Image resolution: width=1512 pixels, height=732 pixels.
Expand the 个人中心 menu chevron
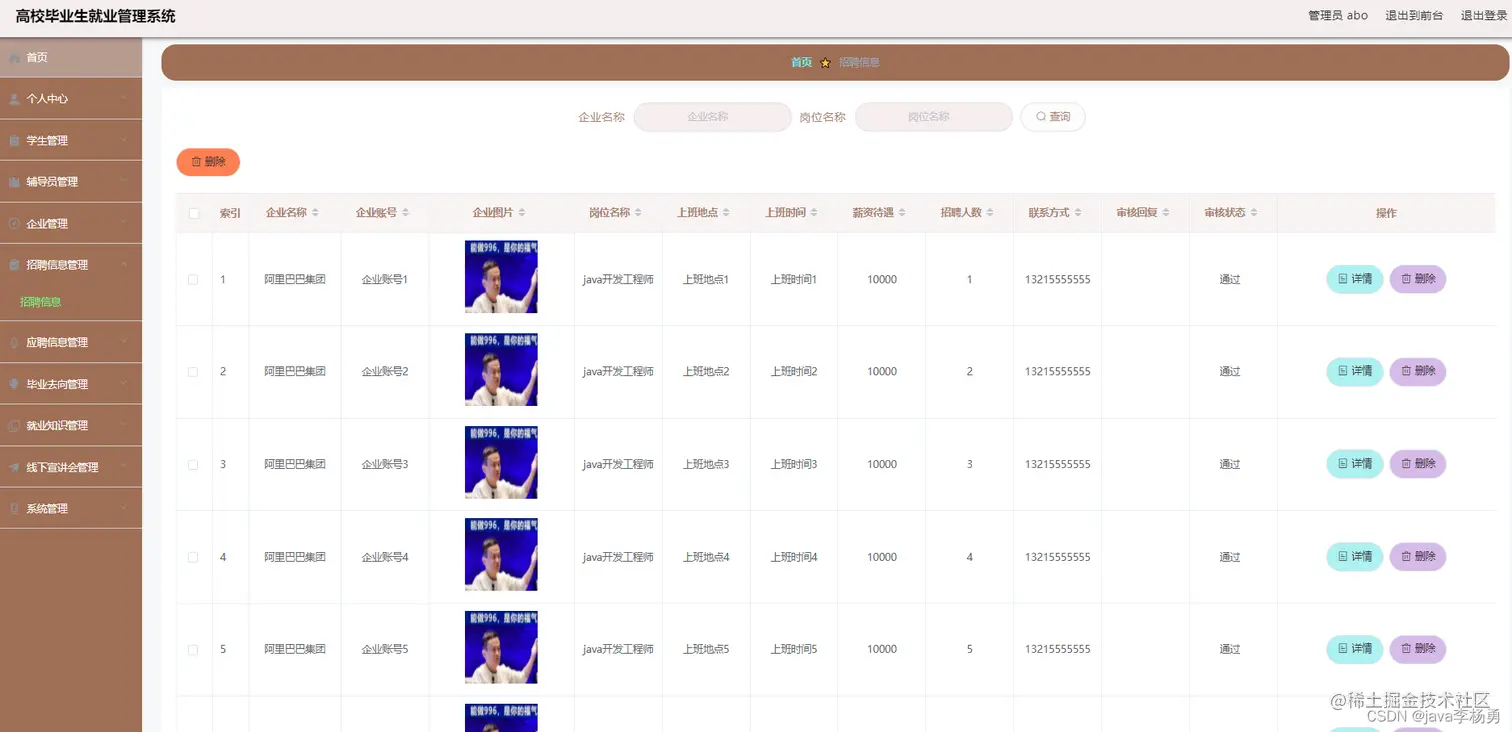(x=123, y=99)
